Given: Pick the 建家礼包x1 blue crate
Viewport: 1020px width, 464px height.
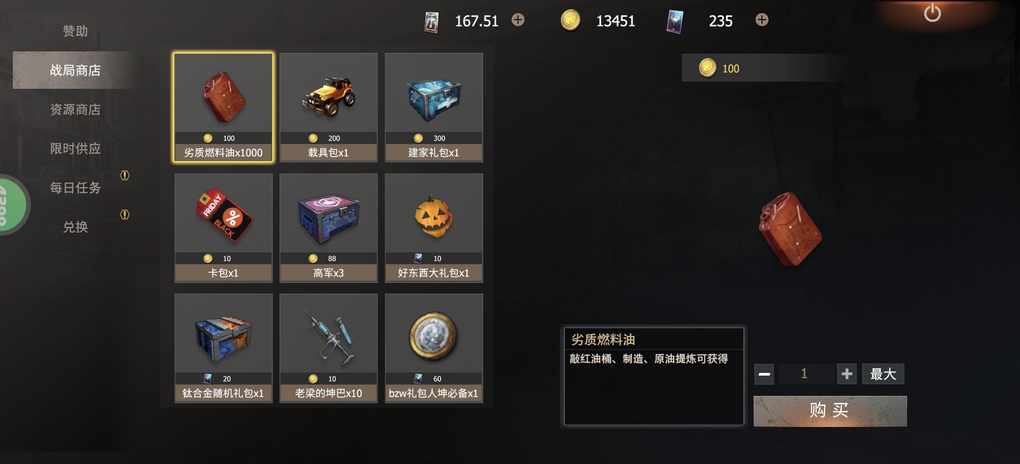Looking at the screenshot, I should tap(434, 107).
